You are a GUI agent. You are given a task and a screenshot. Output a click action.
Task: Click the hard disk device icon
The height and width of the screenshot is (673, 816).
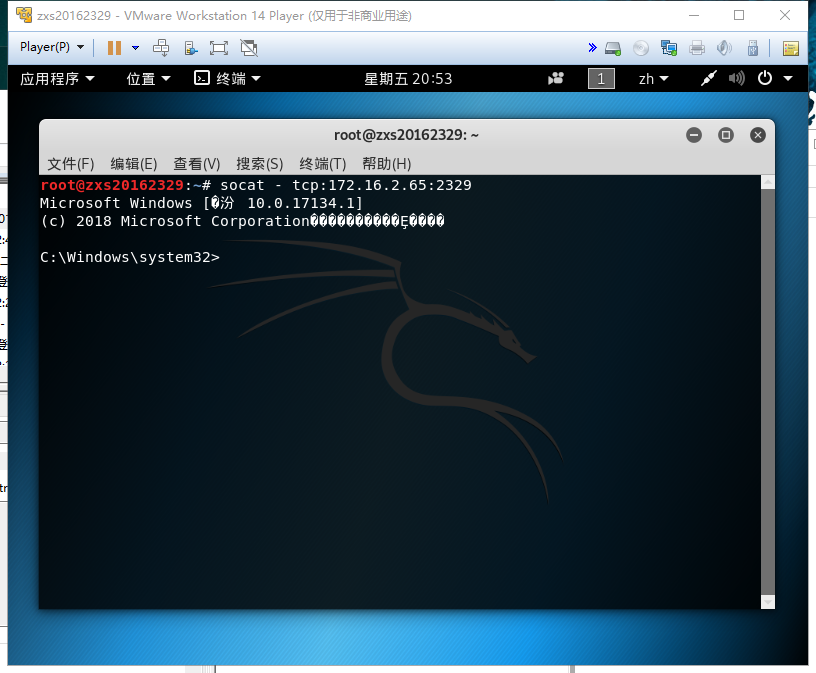pos(613,48)
